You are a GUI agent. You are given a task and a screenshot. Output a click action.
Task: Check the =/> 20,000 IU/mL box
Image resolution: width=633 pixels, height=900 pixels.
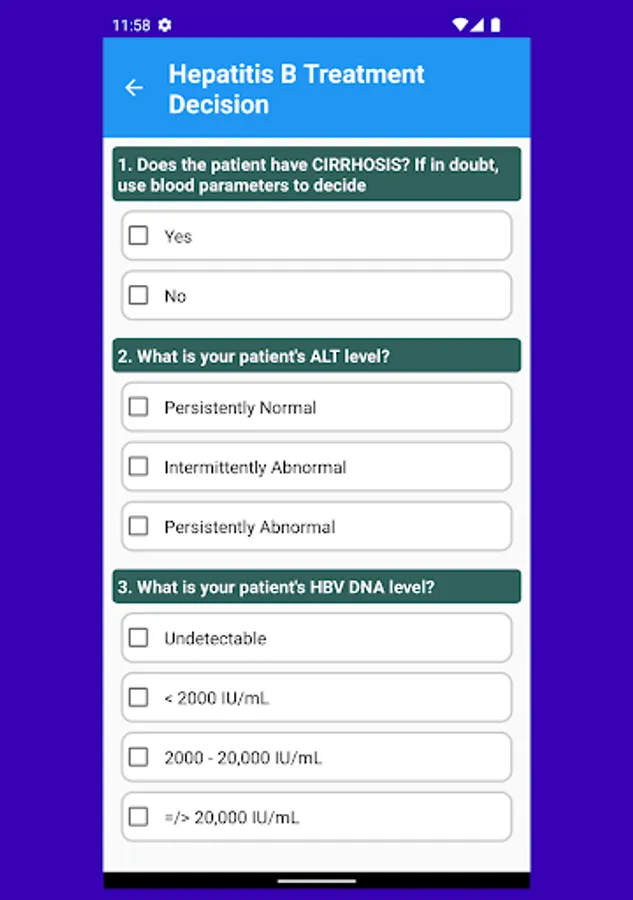139,817
